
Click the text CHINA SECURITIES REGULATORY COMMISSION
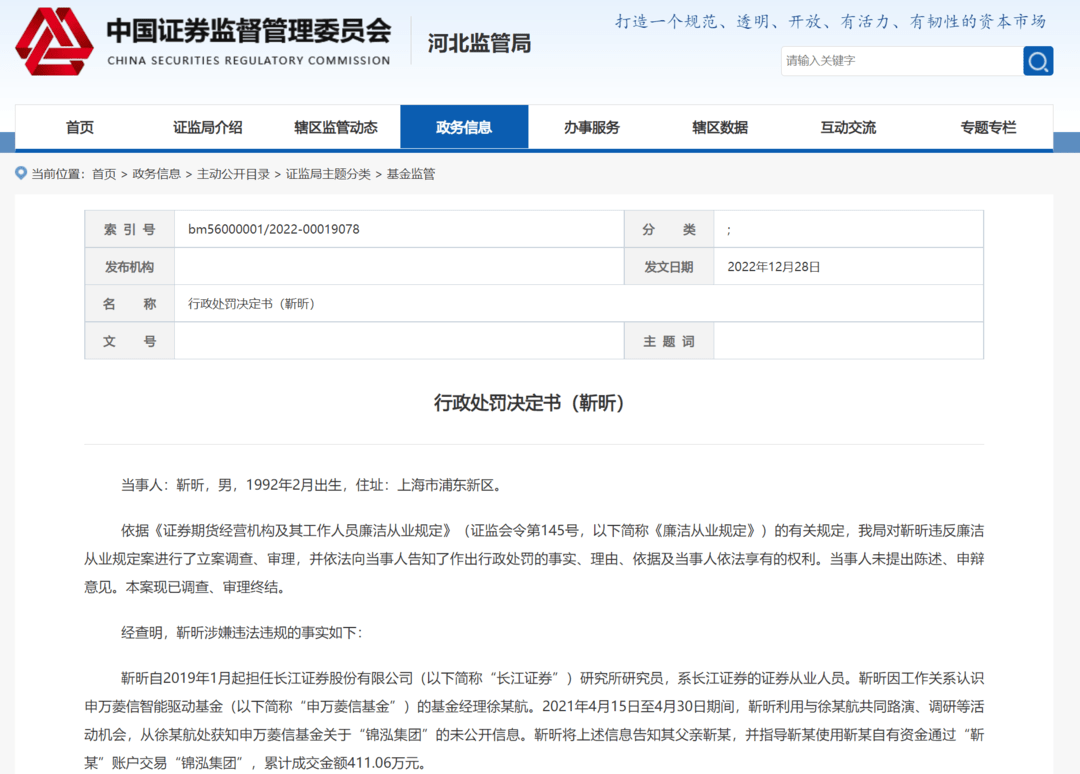point(249,61)
